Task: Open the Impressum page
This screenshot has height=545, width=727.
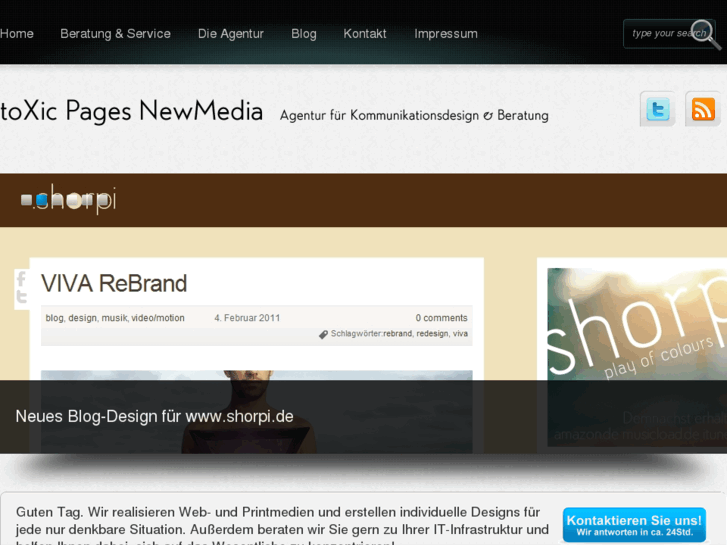Action: pos(446,34)
